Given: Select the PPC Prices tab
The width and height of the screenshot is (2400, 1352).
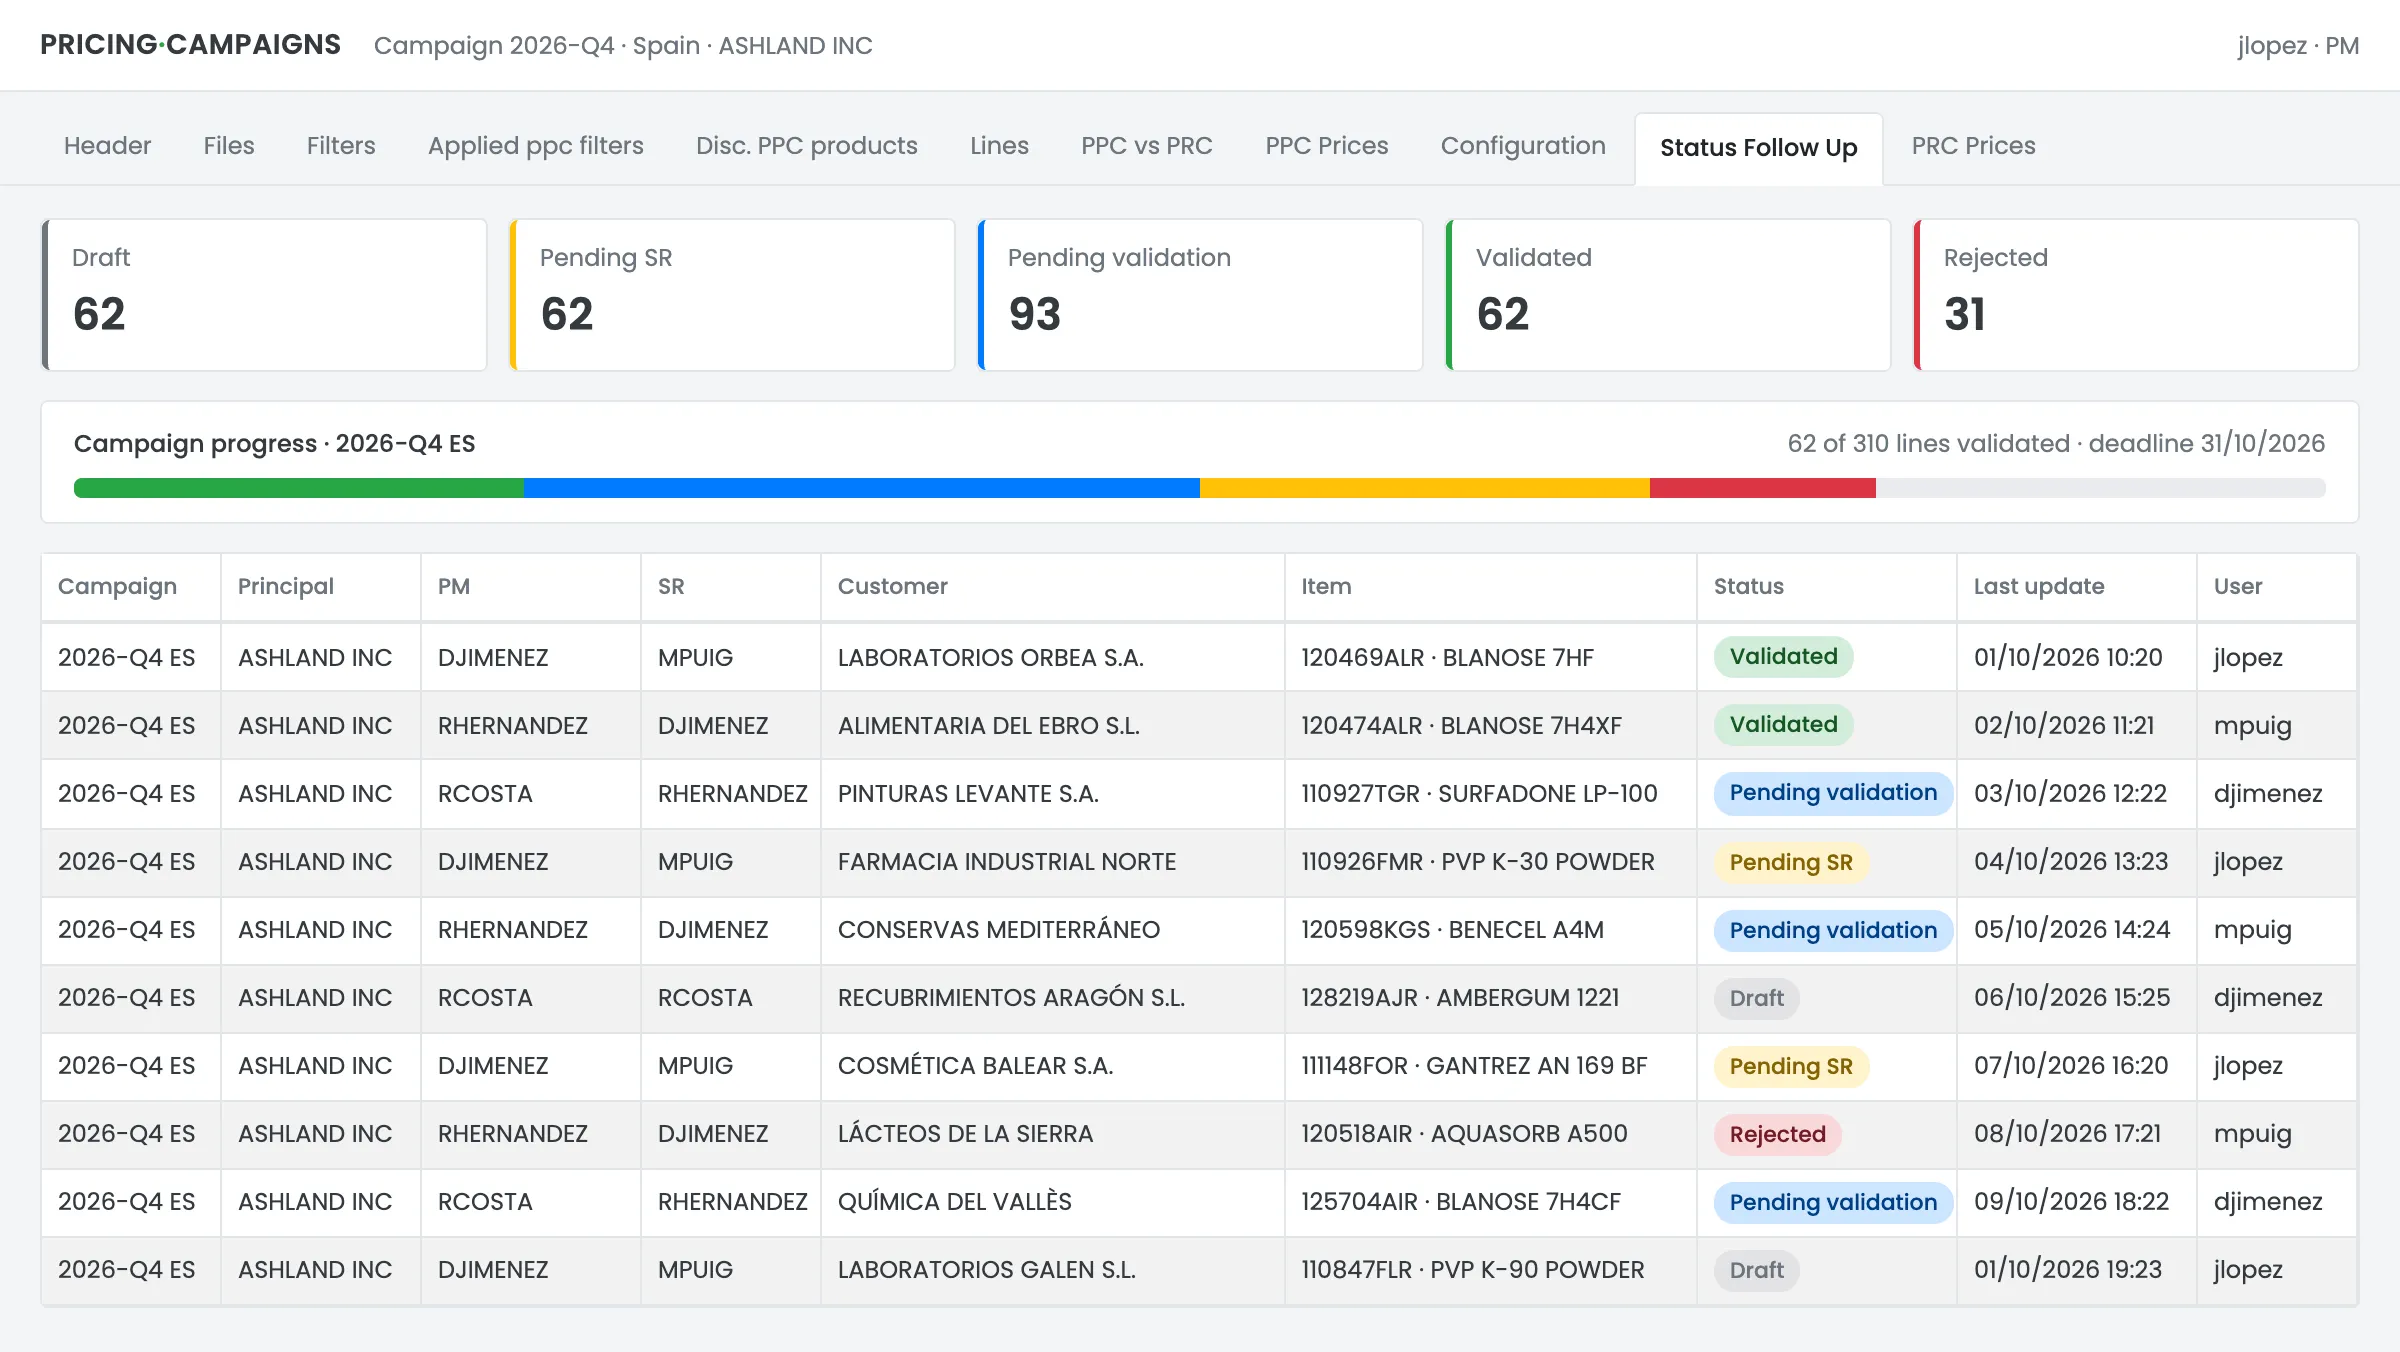Looking at the screenshot, I should click(1327, 146).
